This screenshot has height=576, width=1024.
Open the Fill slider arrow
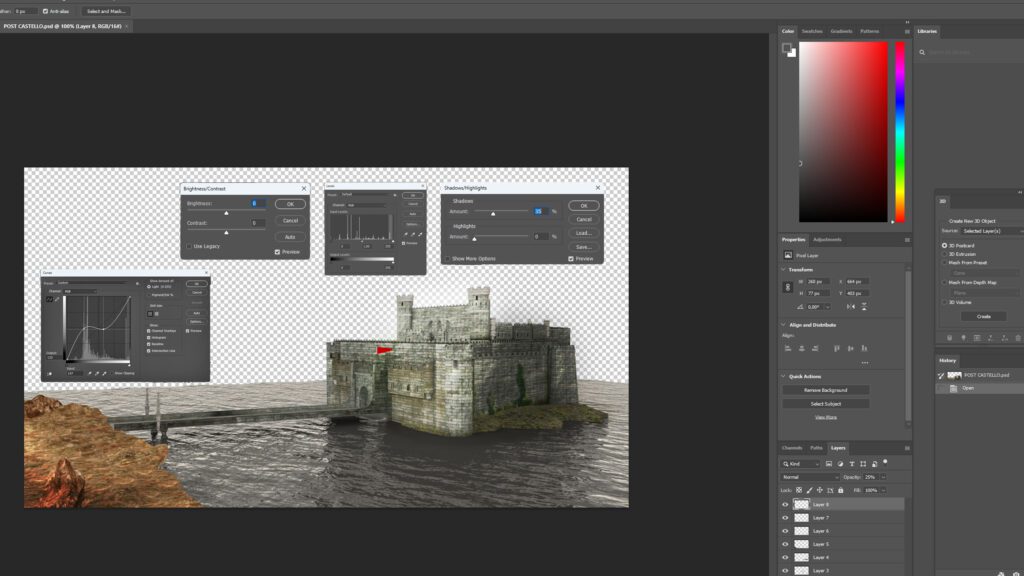tap(884, 490)
